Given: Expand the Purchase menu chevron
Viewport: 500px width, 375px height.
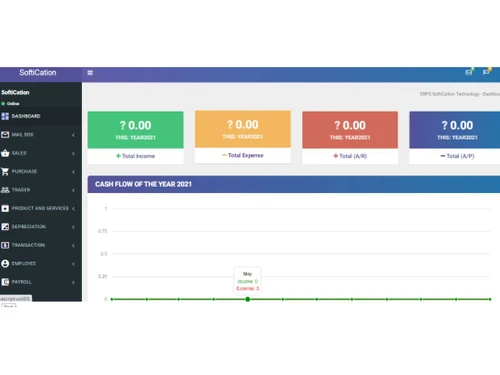Looking at the screenshot, I should point(73,172).
